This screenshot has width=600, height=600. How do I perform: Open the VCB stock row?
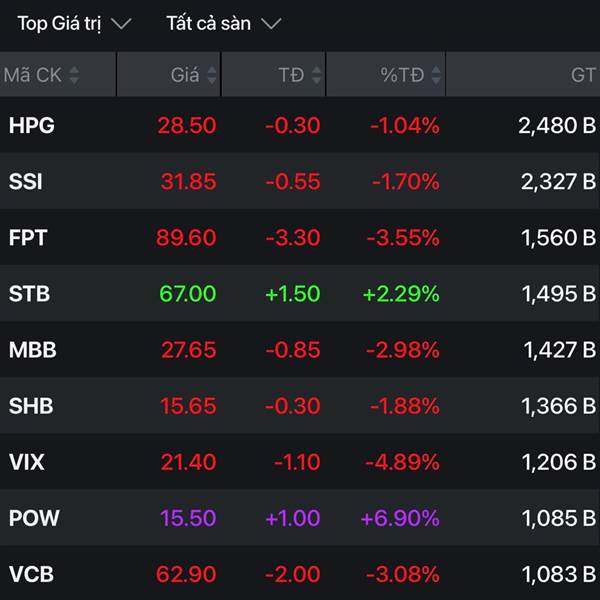tap(300, 573)
